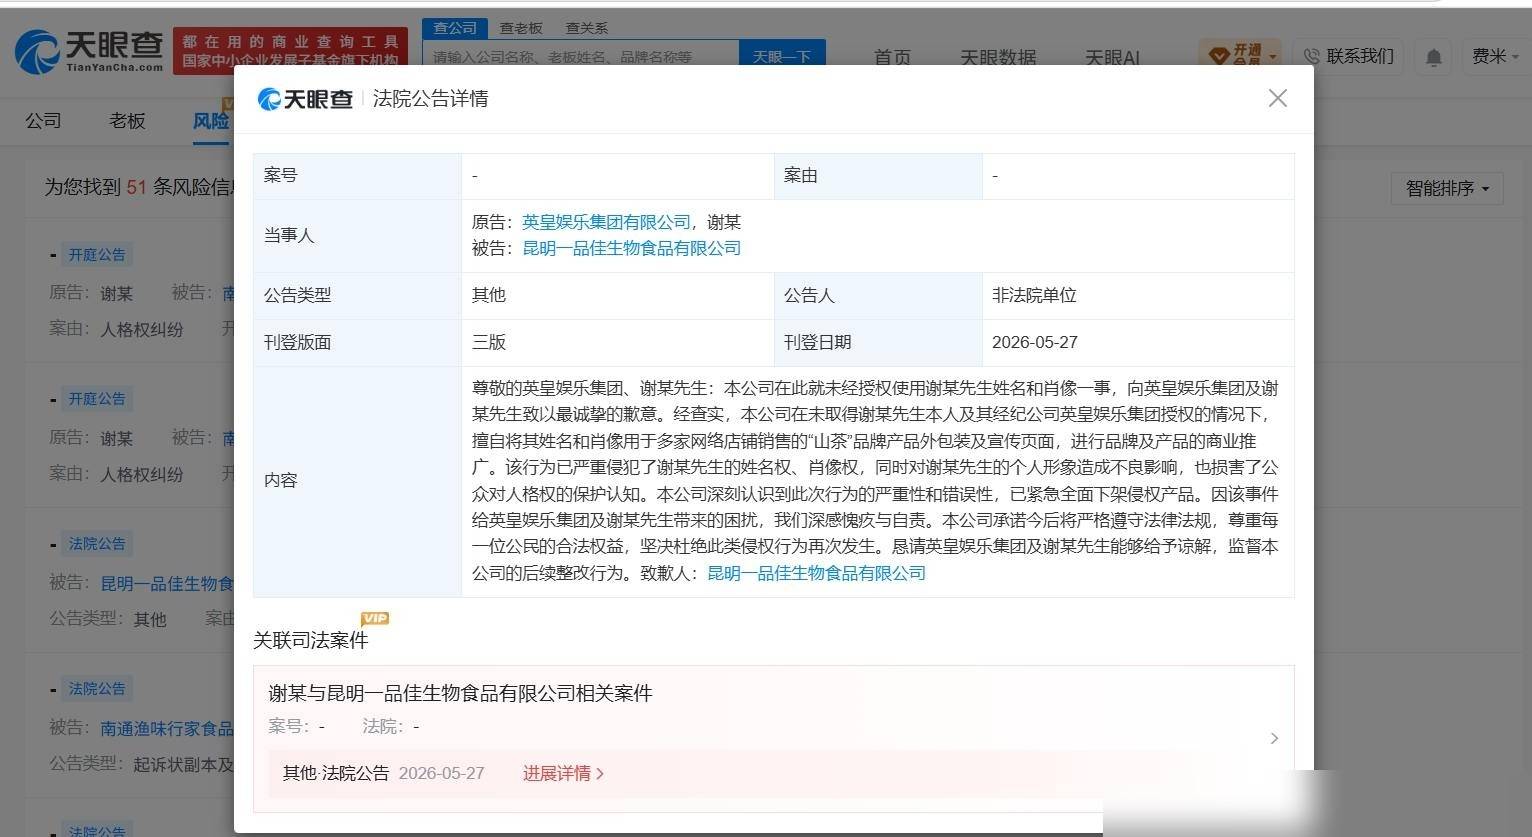
Task: Focus the company name search input field
Action: pos(581,56)
